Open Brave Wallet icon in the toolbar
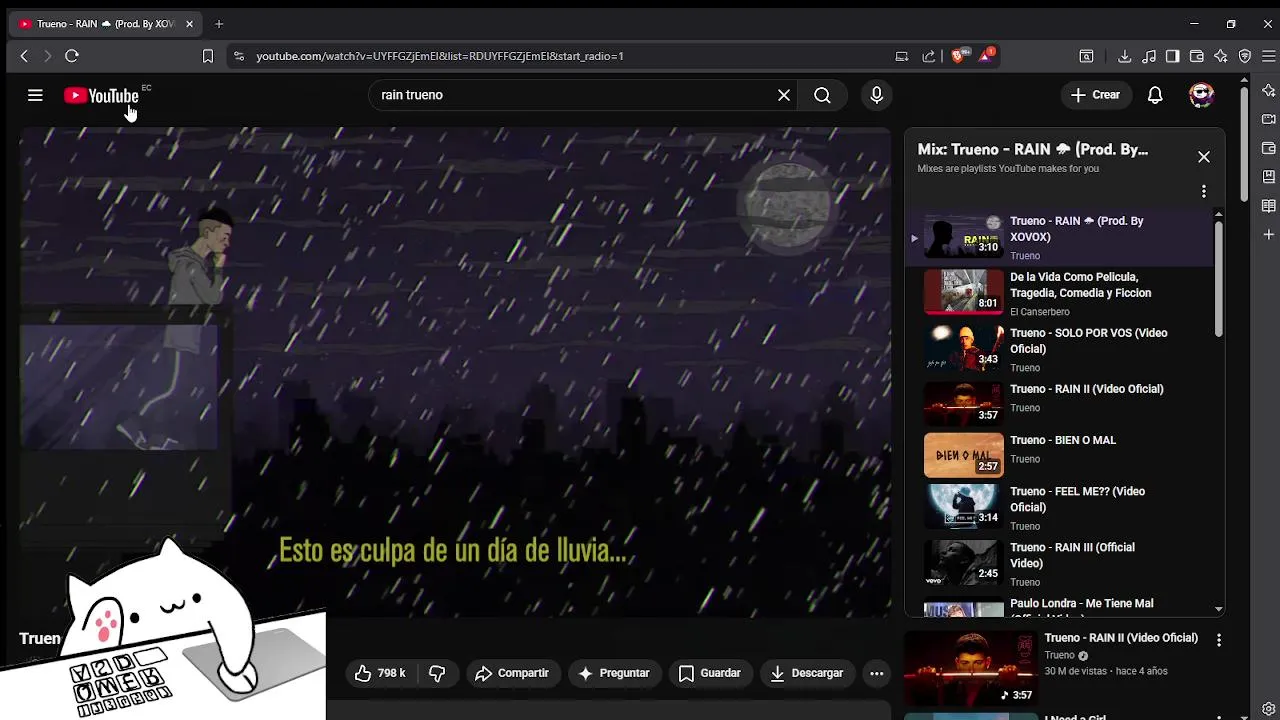This screenshot has width=1280, height=720. coord(1197,56)
